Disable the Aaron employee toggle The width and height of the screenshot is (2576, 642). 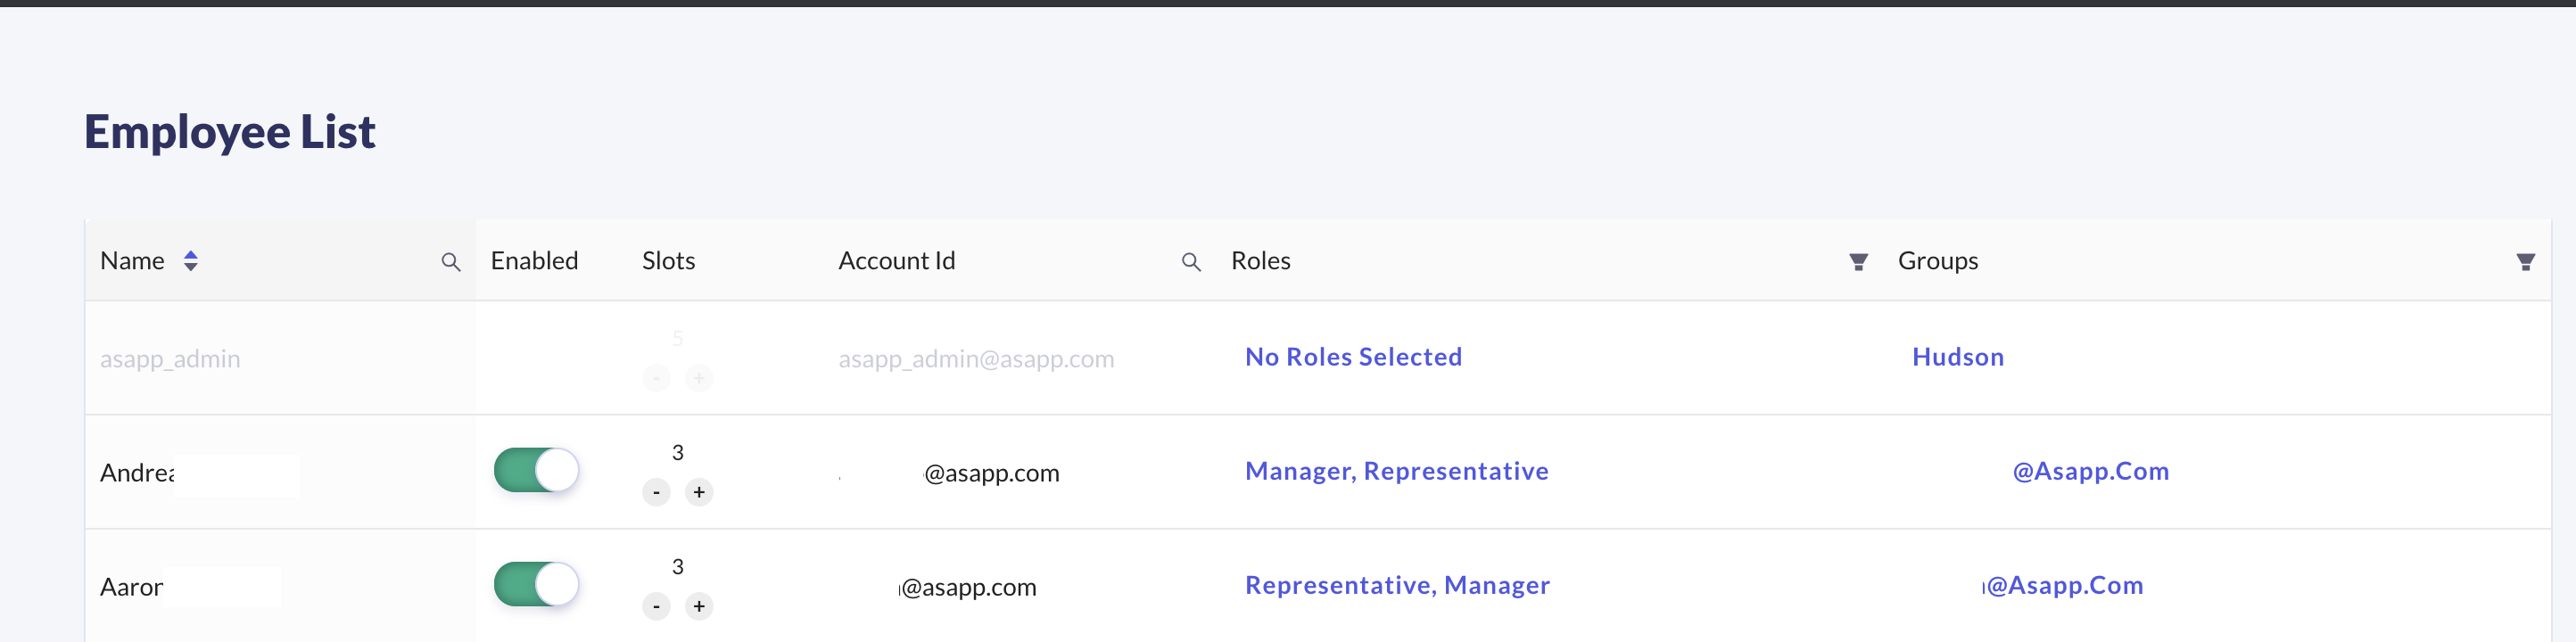[537, 584]
